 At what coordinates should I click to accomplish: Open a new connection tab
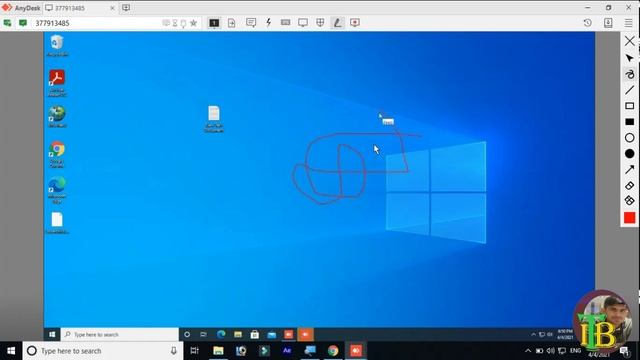126,8
